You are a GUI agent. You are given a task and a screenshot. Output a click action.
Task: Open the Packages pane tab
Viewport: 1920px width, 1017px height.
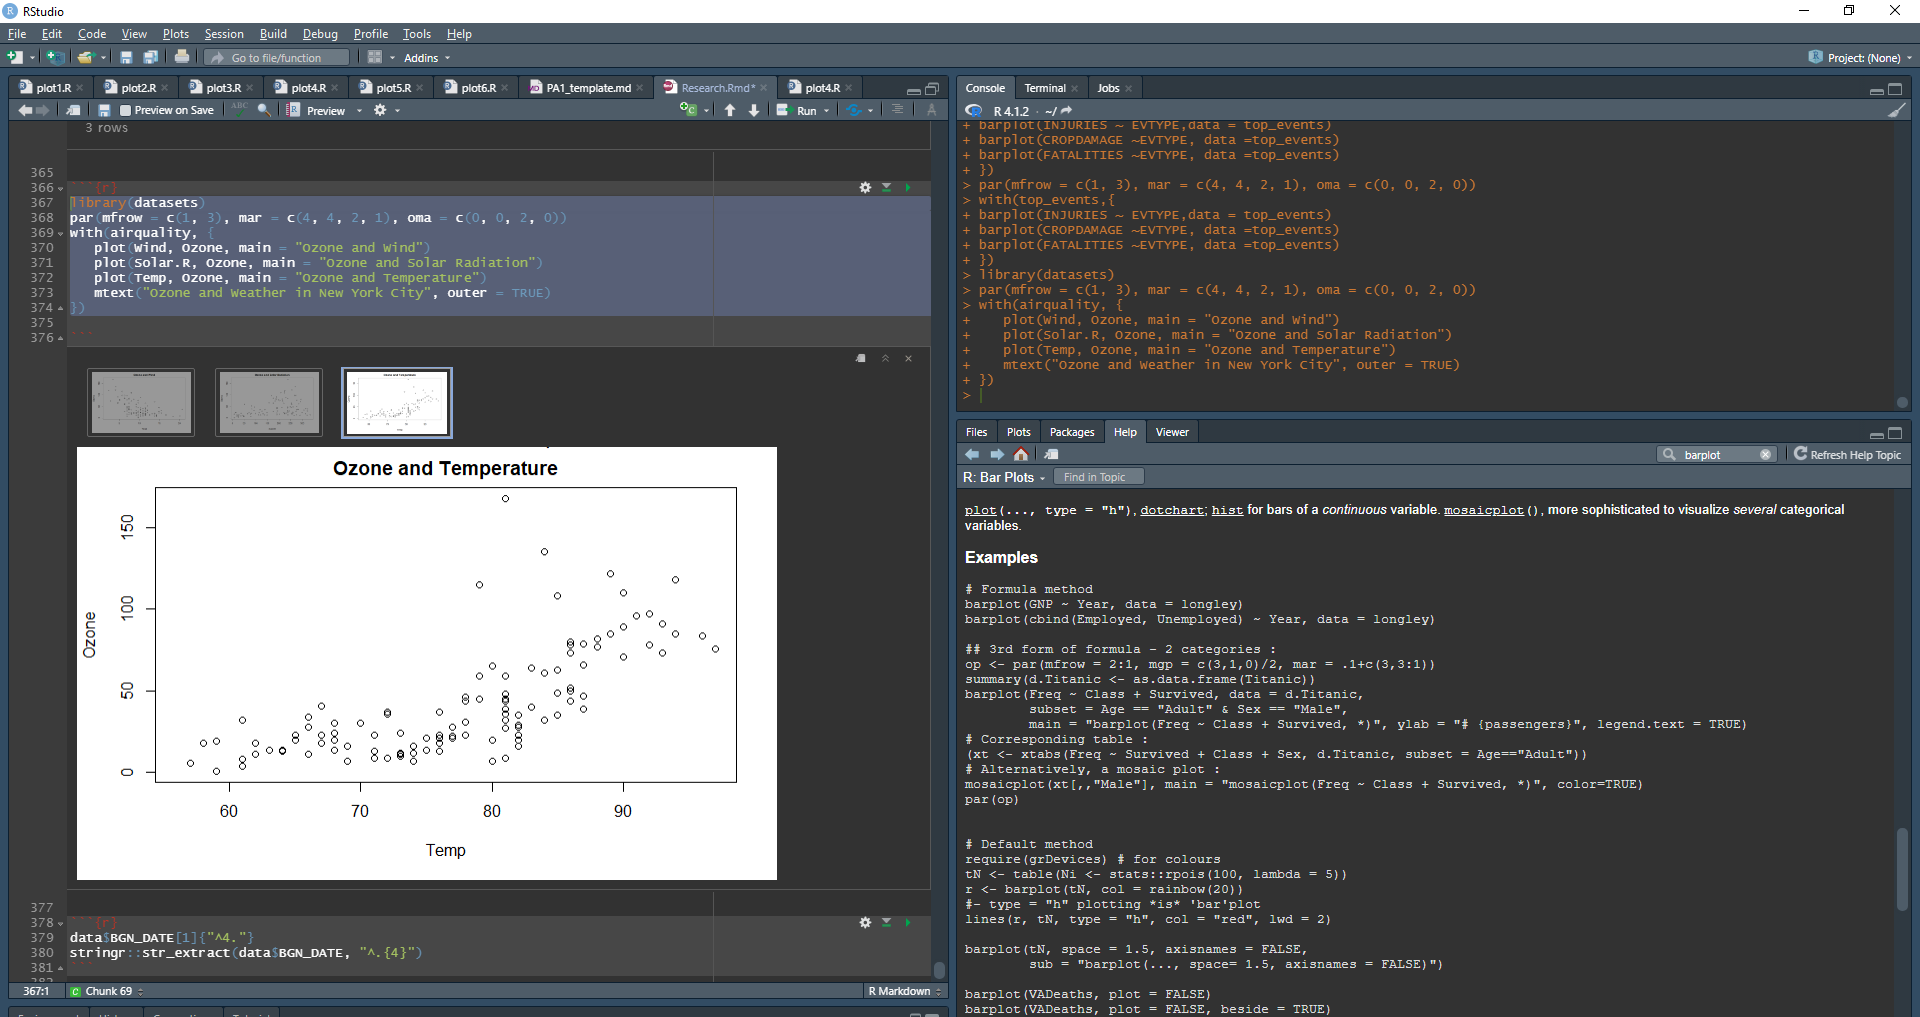(x=1072, y=432)
